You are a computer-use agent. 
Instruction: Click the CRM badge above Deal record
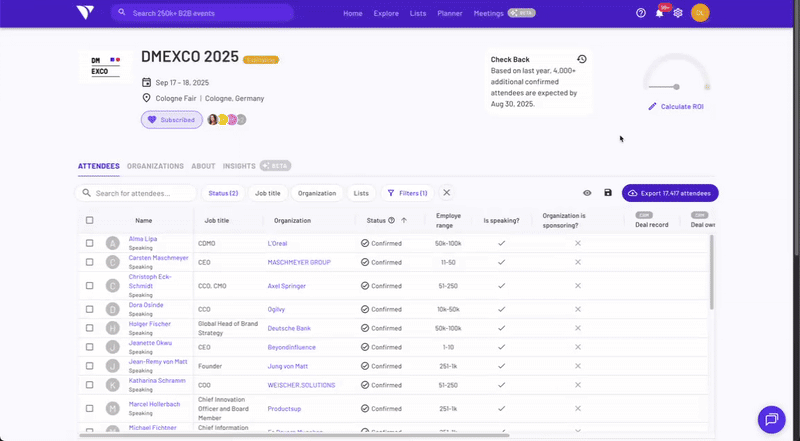coord(644,215)
